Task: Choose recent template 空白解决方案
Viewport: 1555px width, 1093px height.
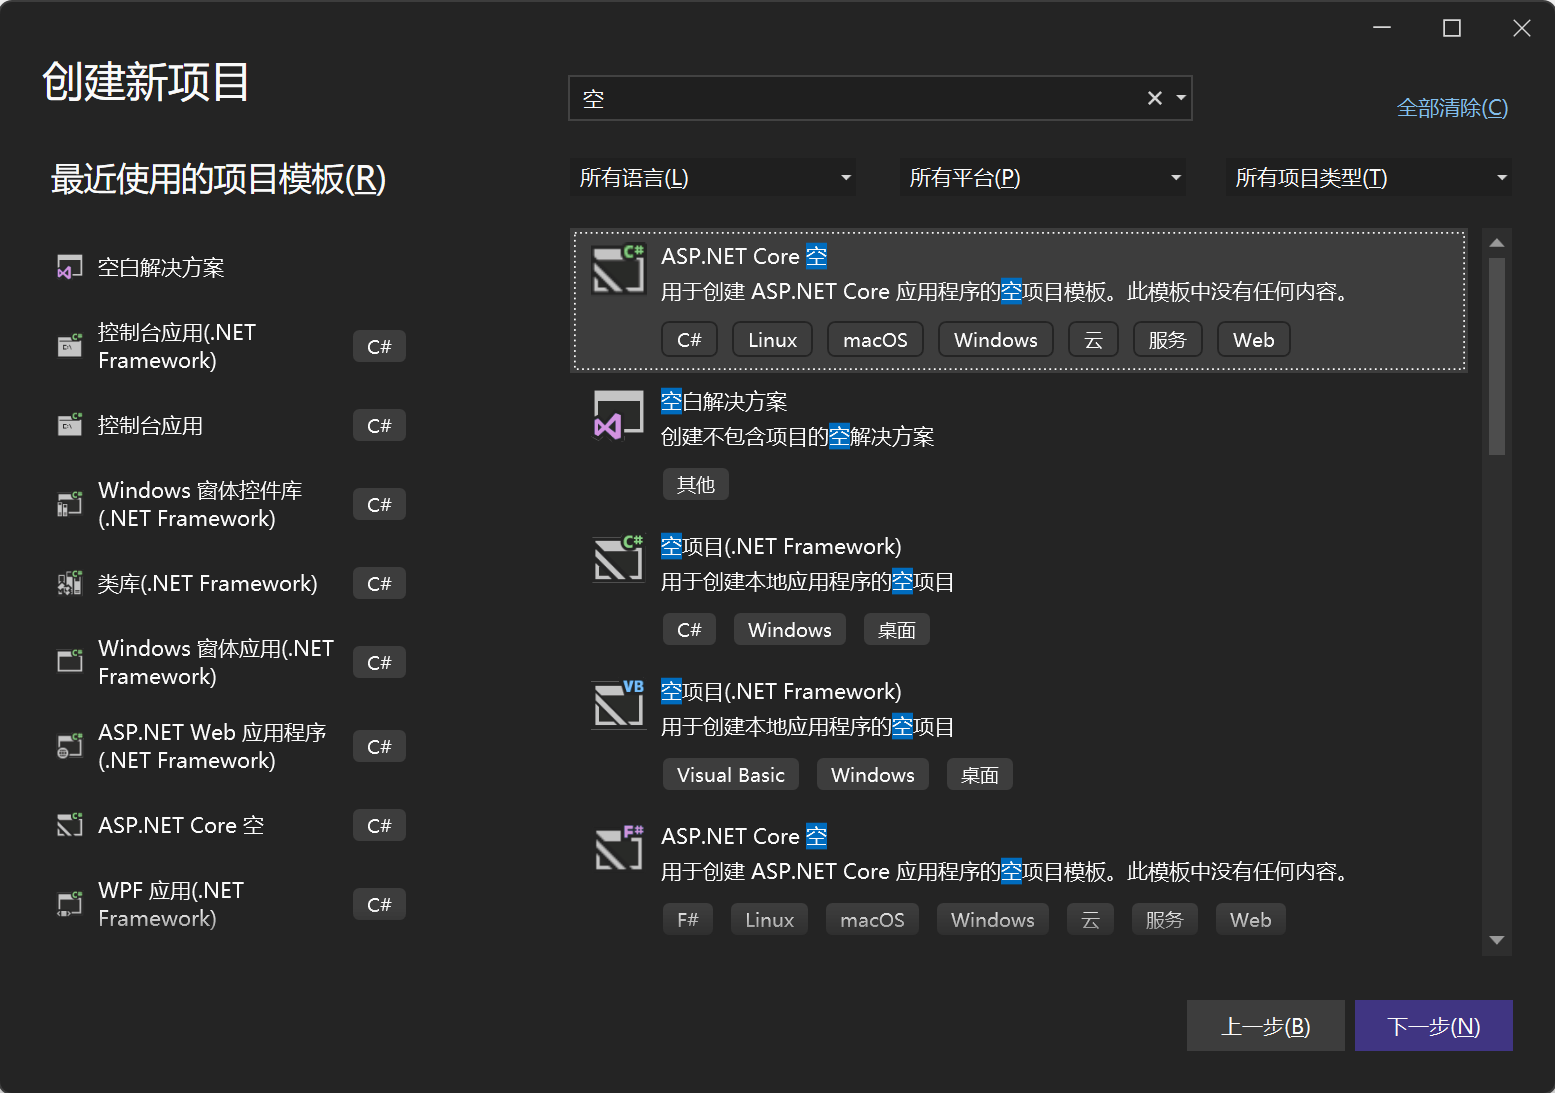Action: click(x=161, y=268)
